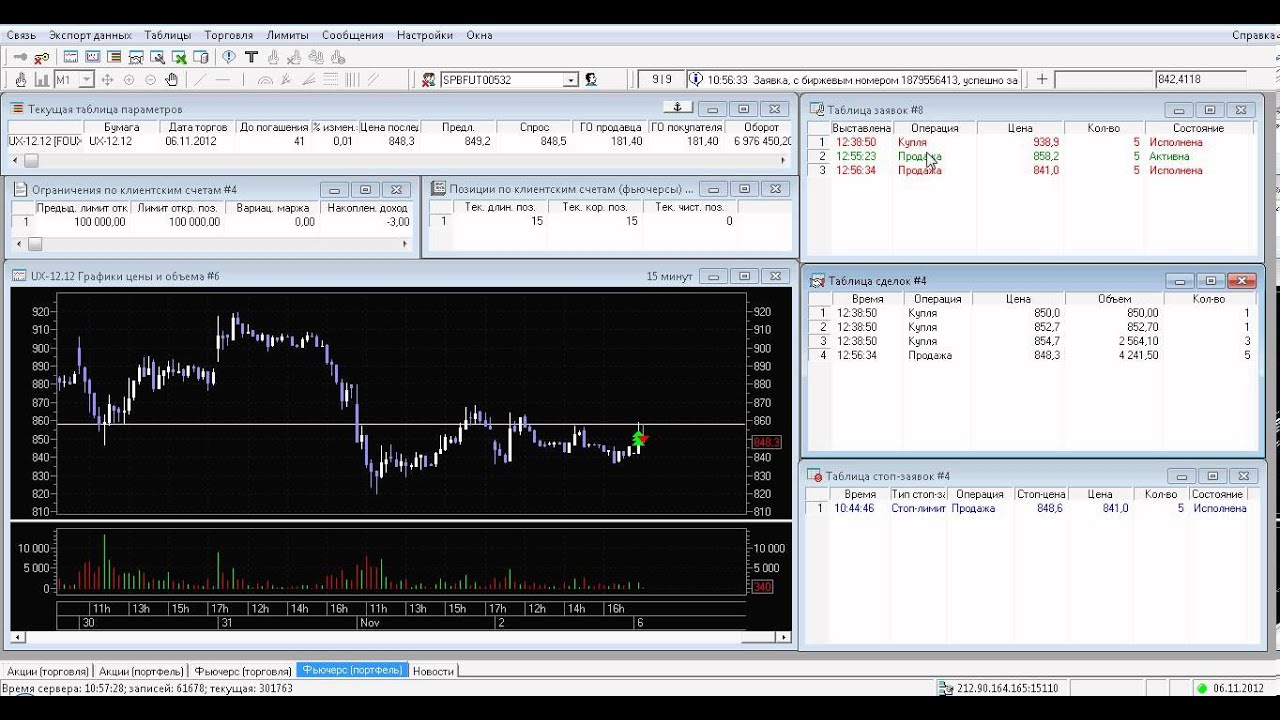Click the disconnect key icon with red X

point(42,57)
